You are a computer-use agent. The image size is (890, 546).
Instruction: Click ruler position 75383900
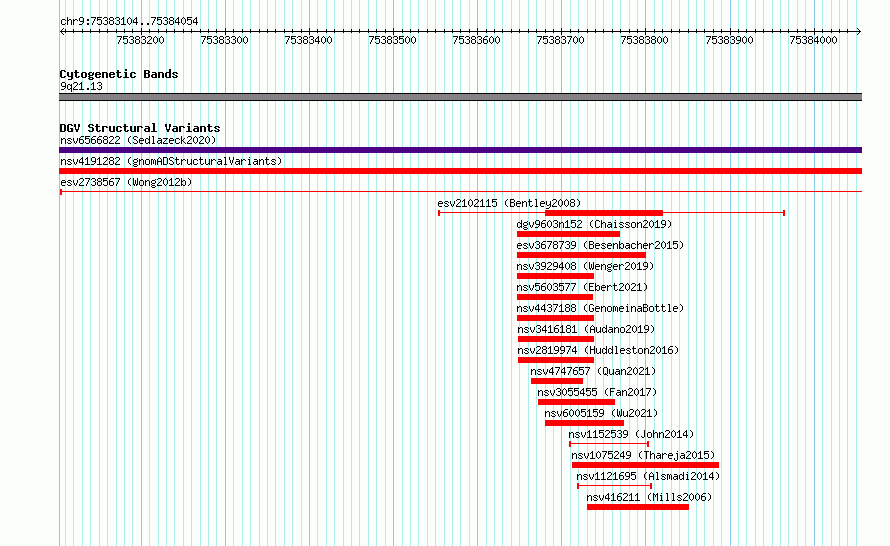[729, 40]
